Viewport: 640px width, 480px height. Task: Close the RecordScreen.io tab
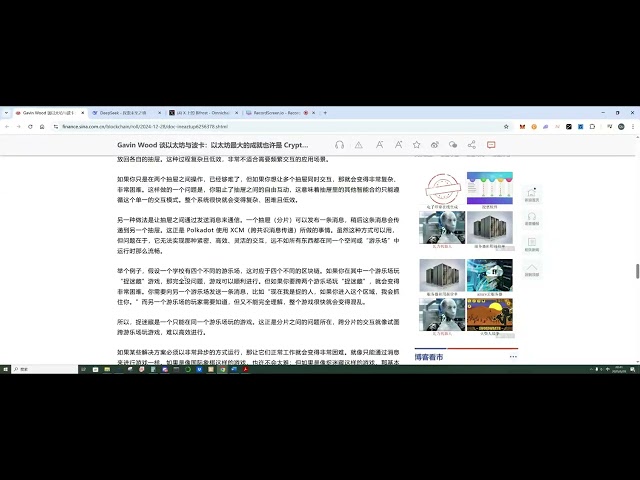pyautogui.click(x=313, y=113)
